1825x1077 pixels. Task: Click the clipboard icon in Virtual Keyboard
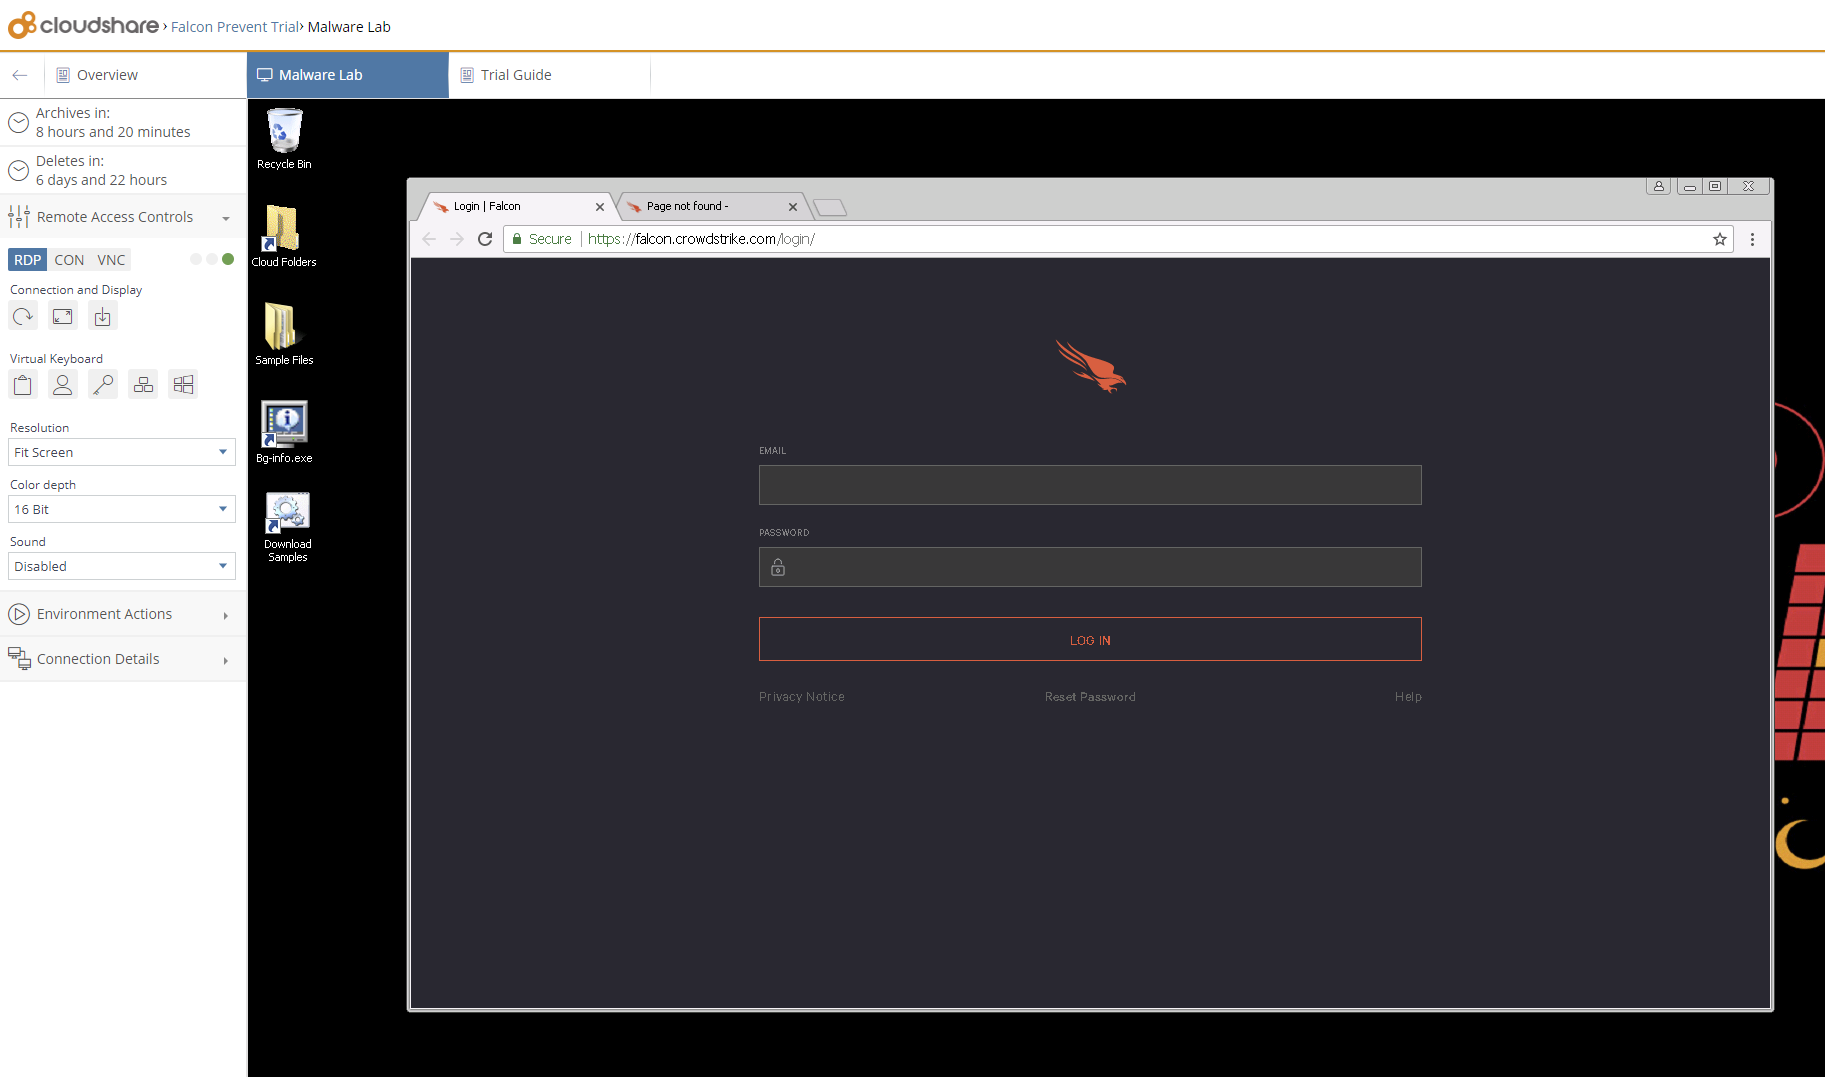[23, 385]
